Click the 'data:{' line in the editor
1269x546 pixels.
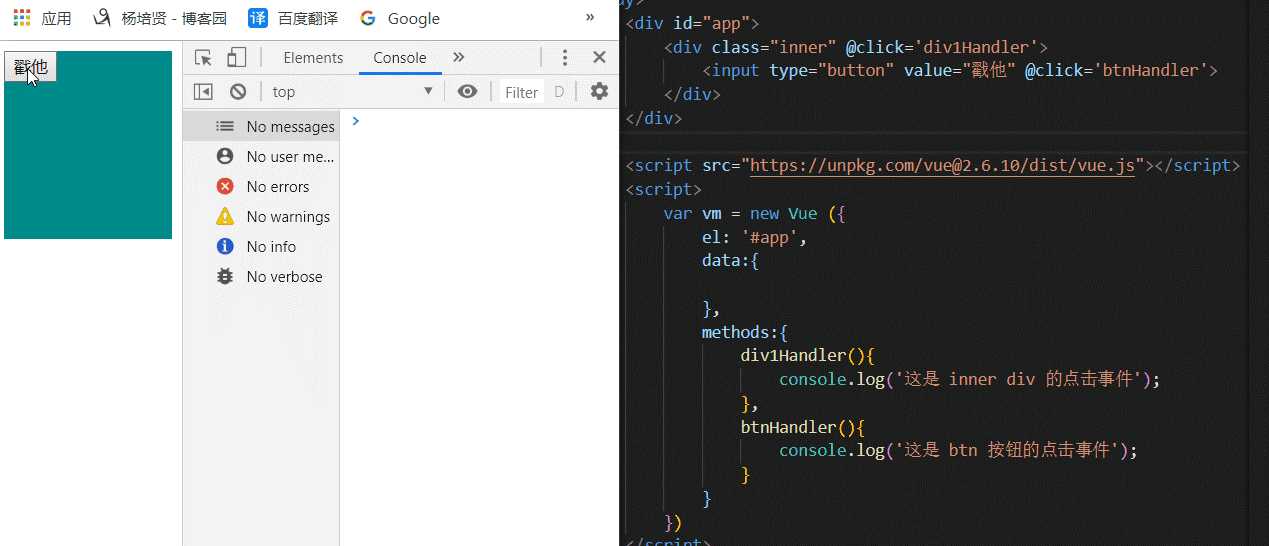click(x=731, y=261)
